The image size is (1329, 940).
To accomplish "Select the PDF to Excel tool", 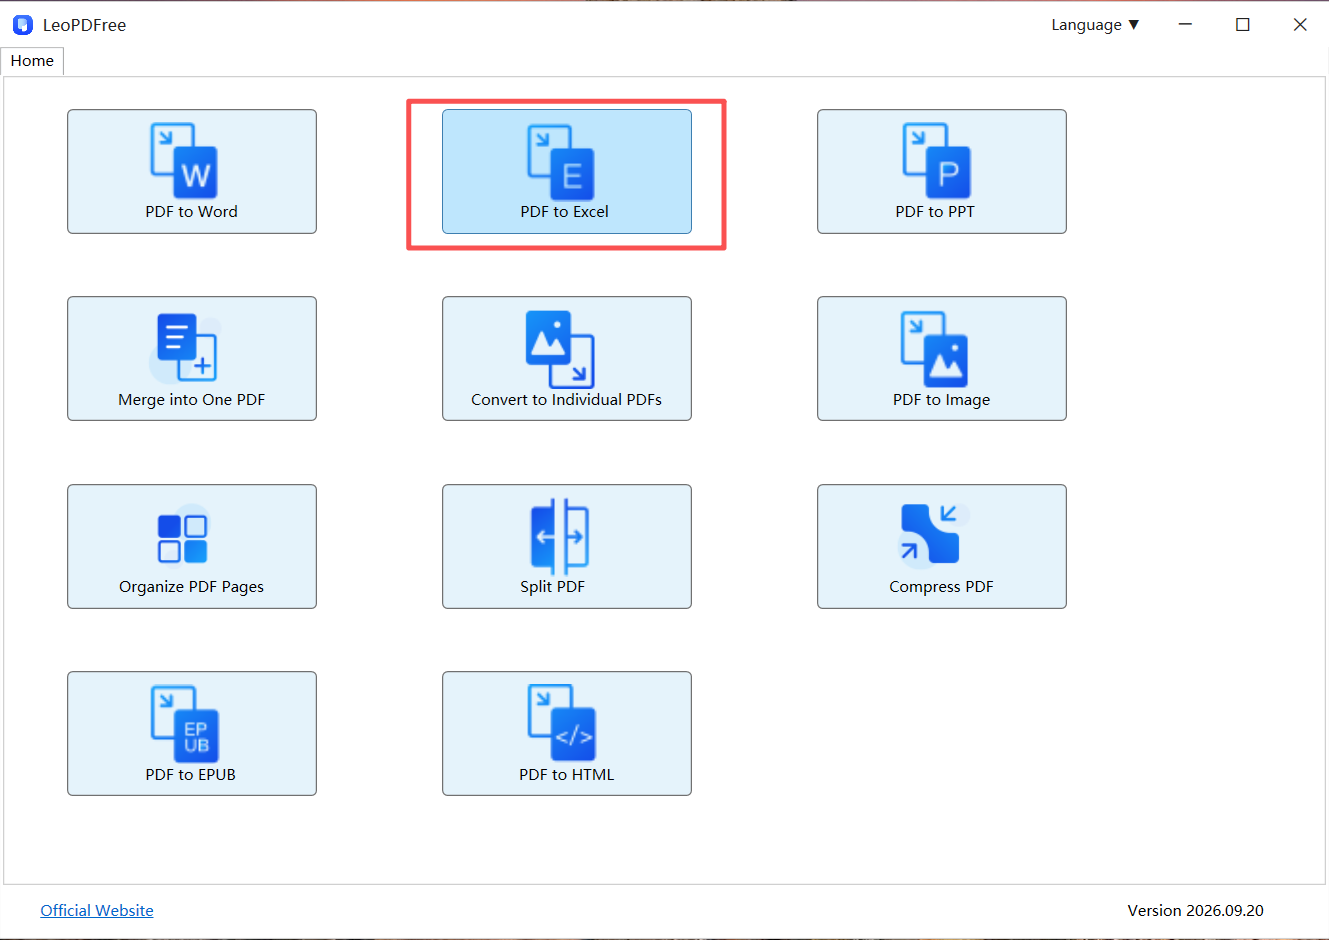I will pyautogui.click(x=567, y=172).
